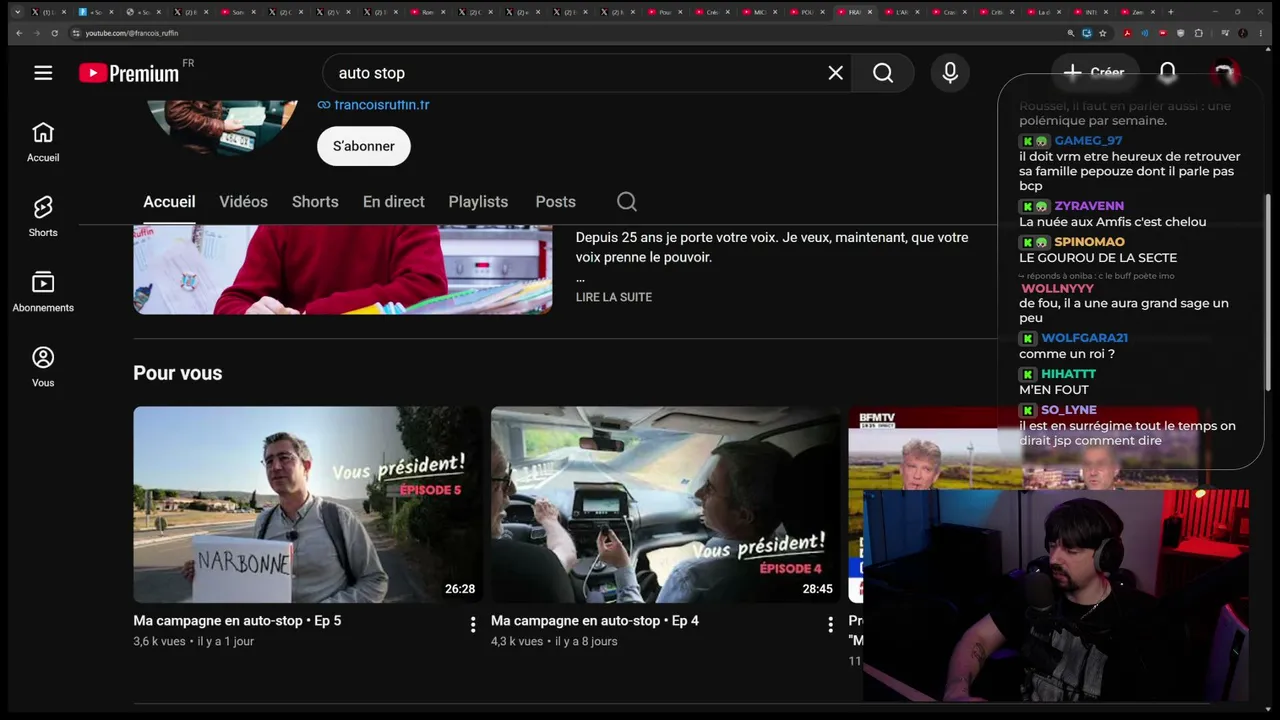Start voice search with the microphone
The height and width of the screenshot is (720, 1280).
point(950,73)
